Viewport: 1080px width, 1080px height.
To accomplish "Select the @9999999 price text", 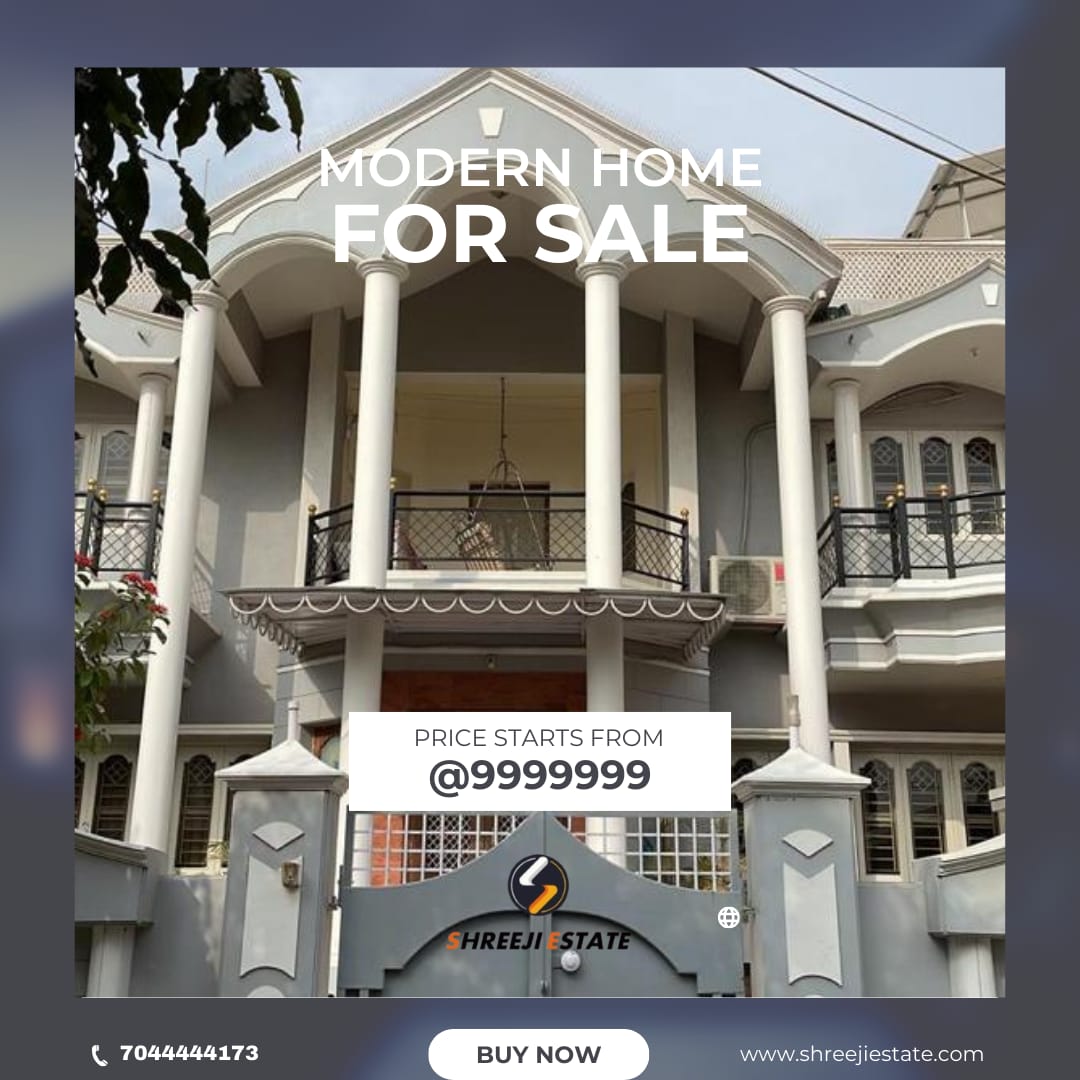I will pyautogui.click(x=539, y=776).
